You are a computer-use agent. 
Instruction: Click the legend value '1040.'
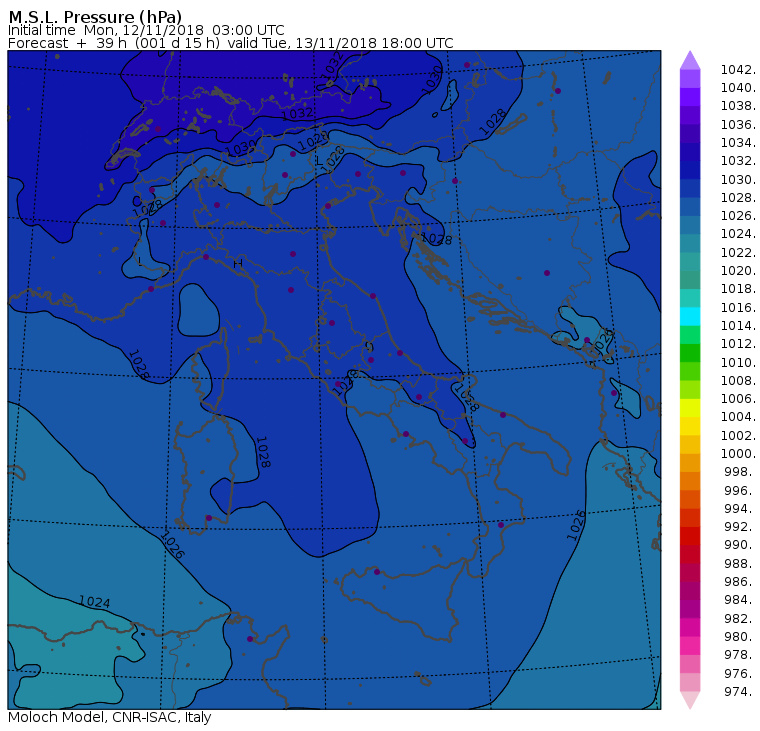coord(738,88)
